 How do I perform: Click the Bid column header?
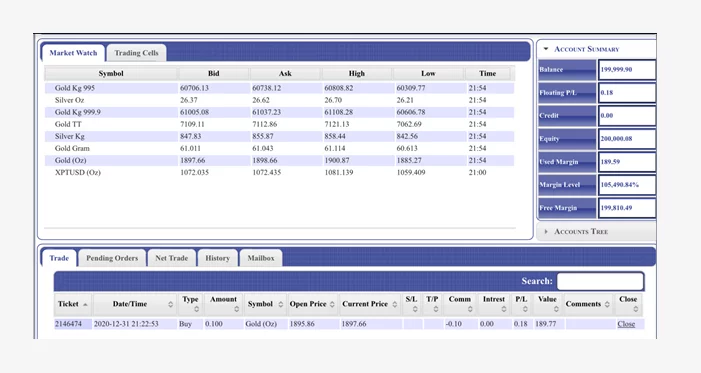pyautogui.click(x=214, y=73)
